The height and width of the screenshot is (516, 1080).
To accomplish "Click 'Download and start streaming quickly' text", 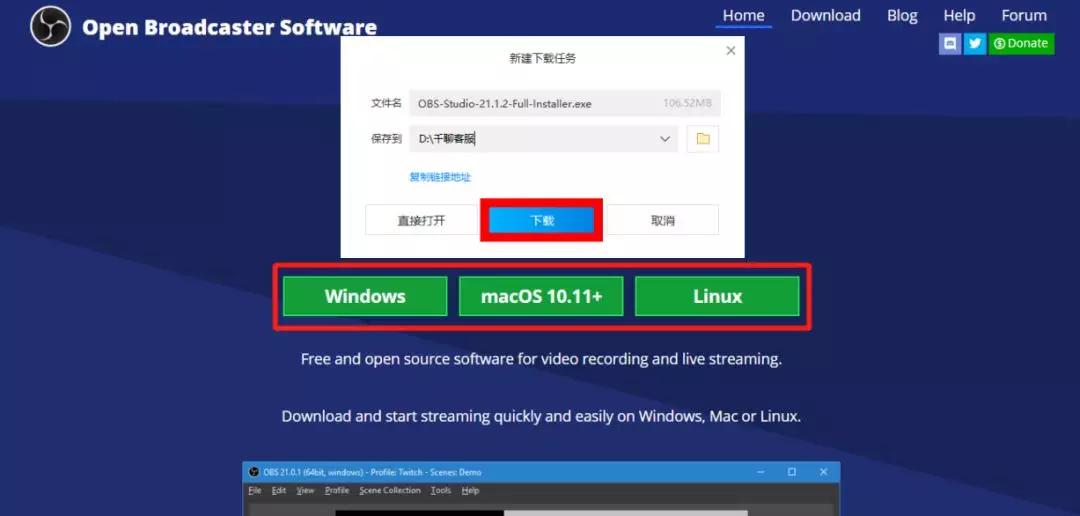I will [541, 417].
